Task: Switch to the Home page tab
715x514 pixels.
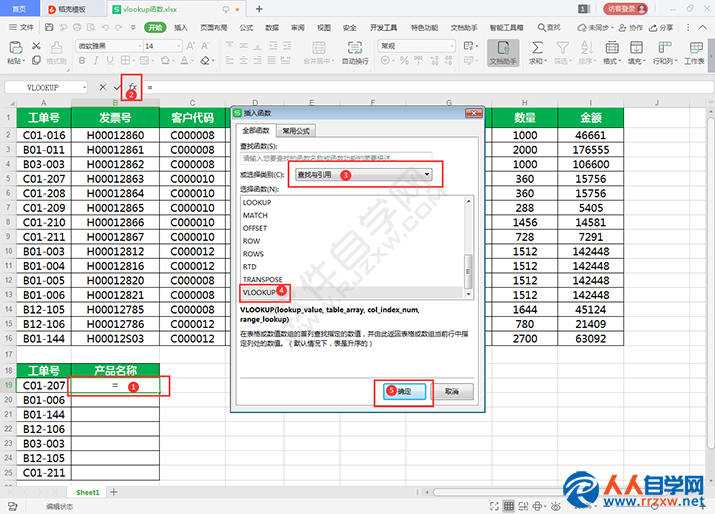Action: pyautogui.click(x=19, y=9)
